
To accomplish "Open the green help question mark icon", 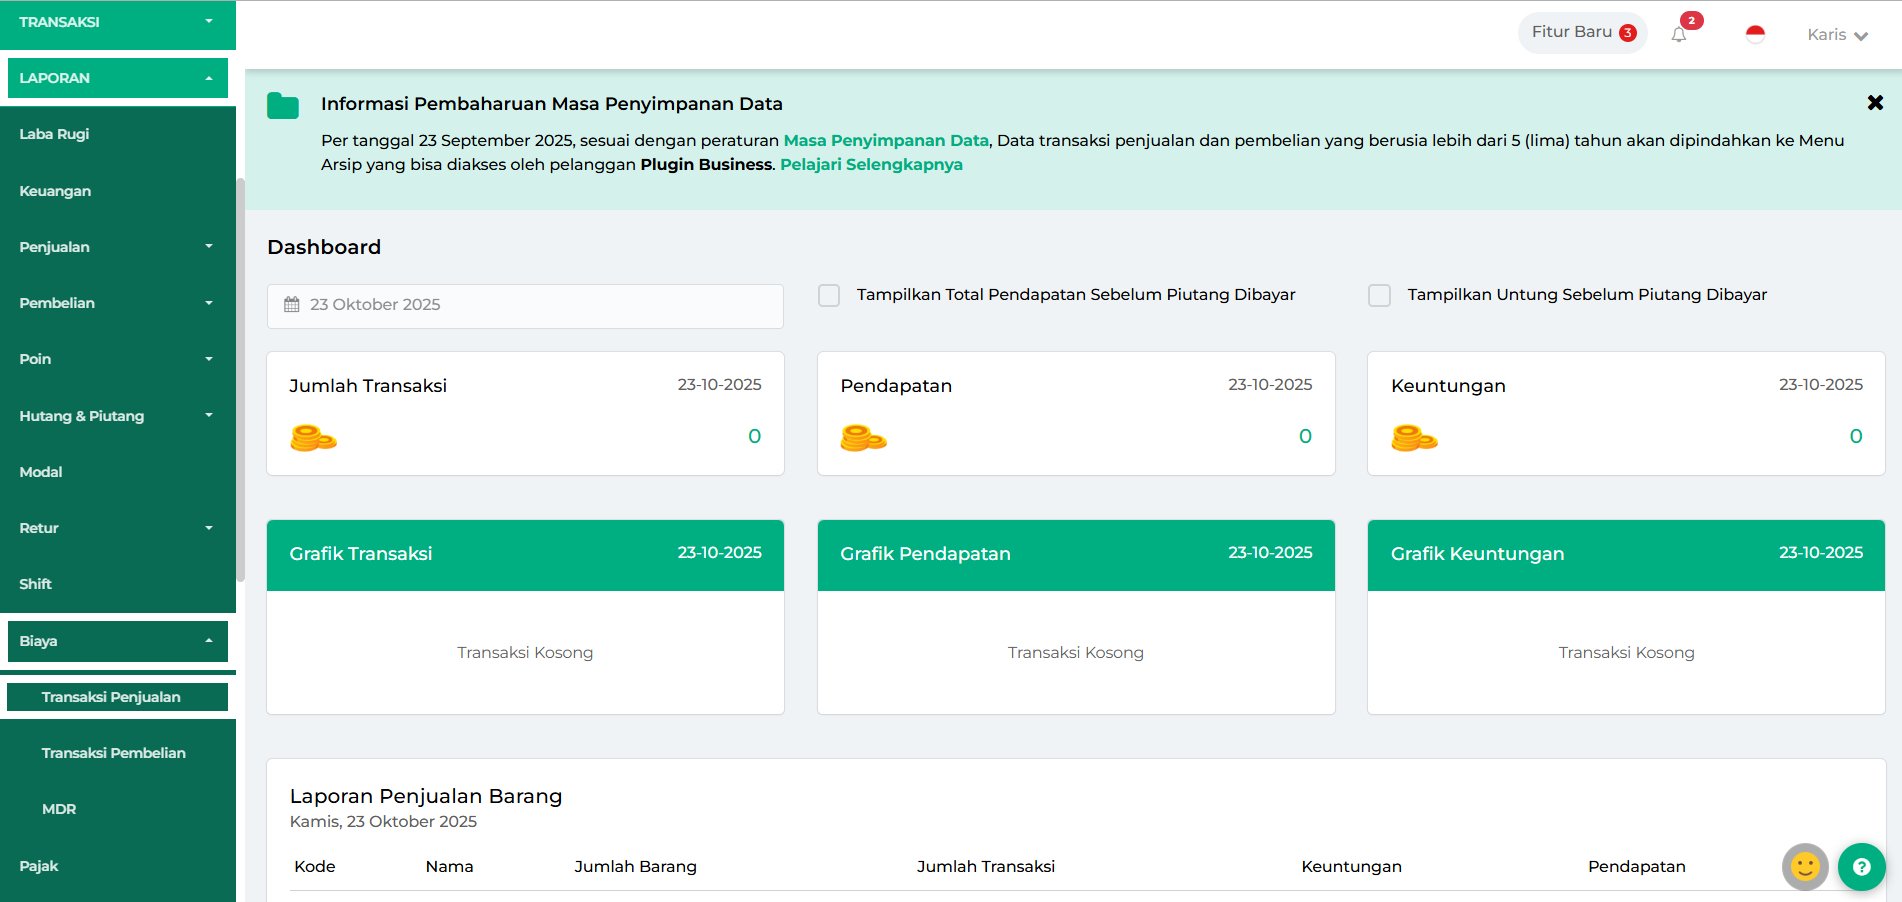I will coord(1861,867).
